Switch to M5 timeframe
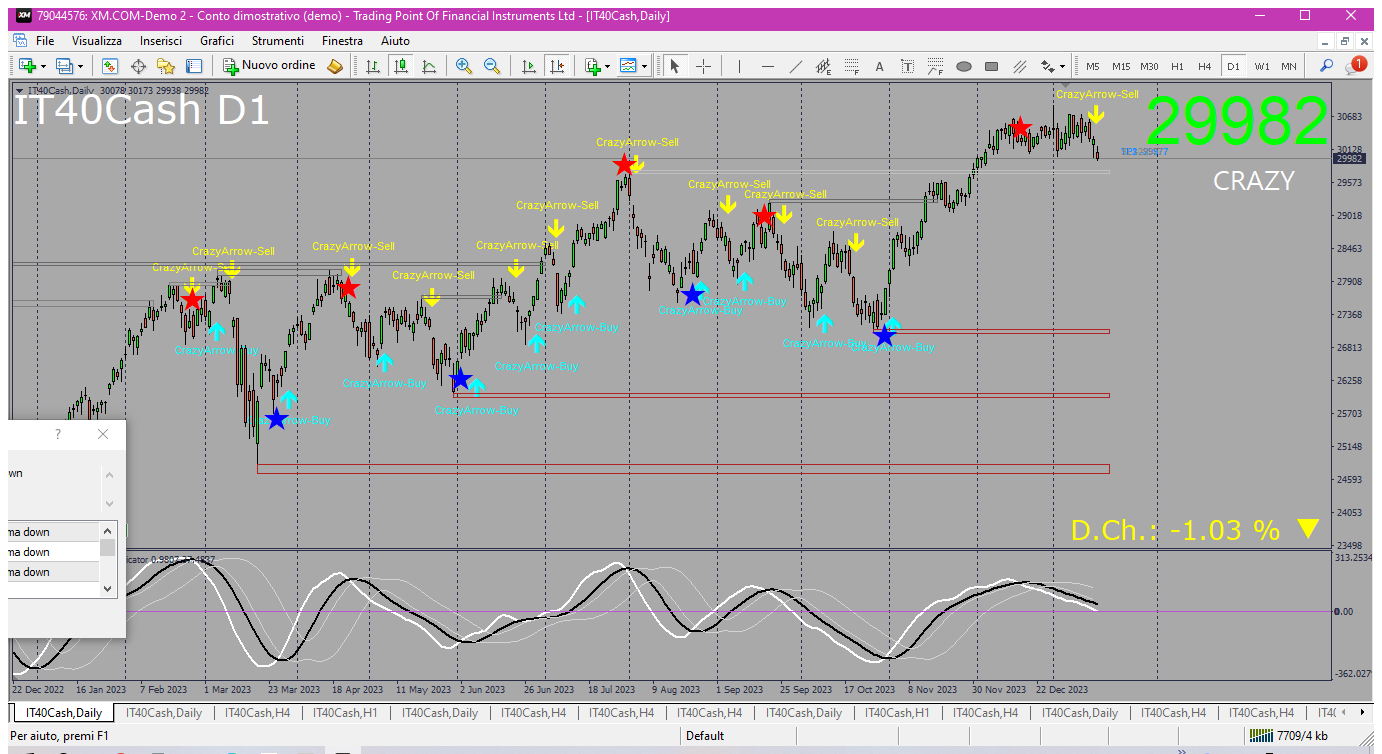 1092,66
